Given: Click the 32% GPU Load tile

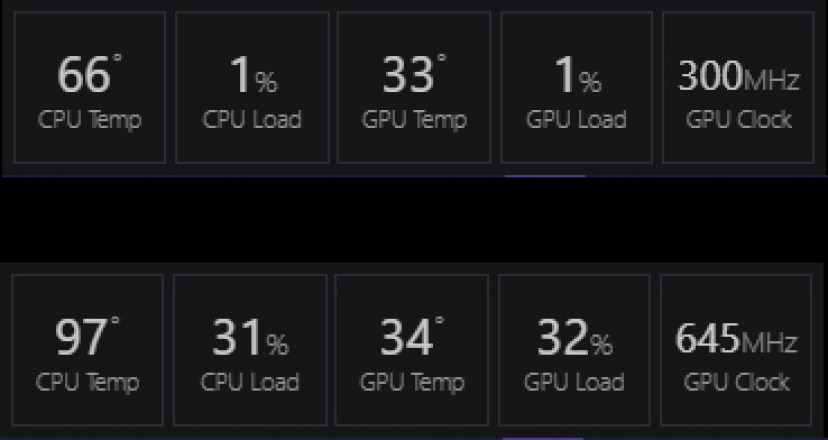Looking at the screenshot, I should pyautogui.click(x=574, y=350).
